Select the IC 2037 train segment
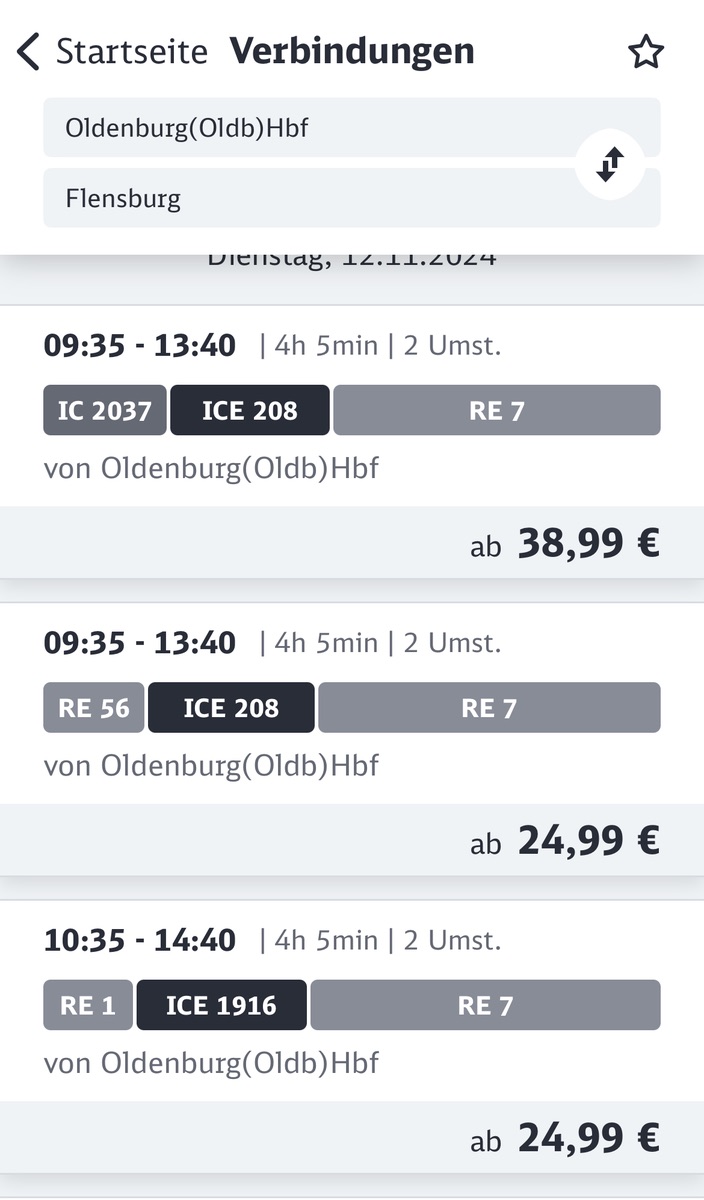This screenshot has width=704, height=1200. (105, 410)
